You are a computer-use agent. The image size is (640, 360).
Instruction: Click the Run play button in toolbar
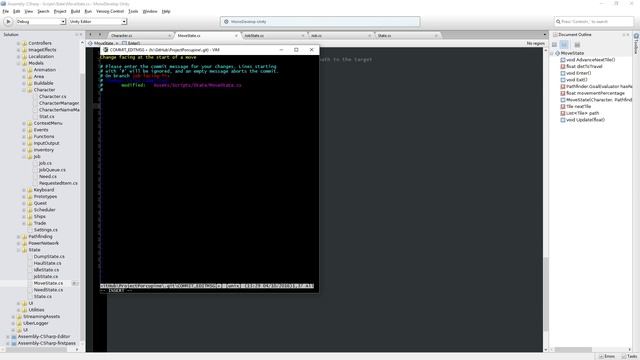(8, 22)
